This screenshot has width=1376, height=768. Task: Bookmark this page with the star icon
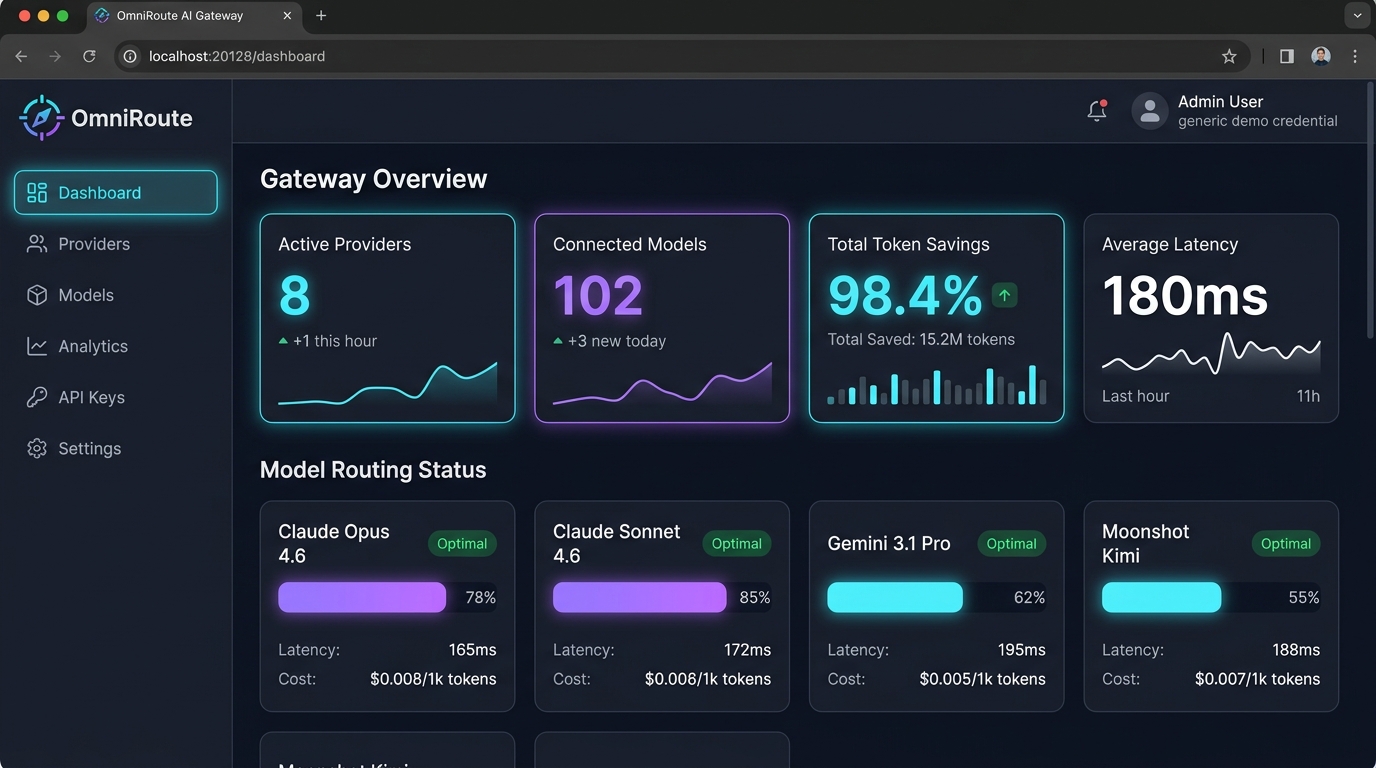point(1229,56)
